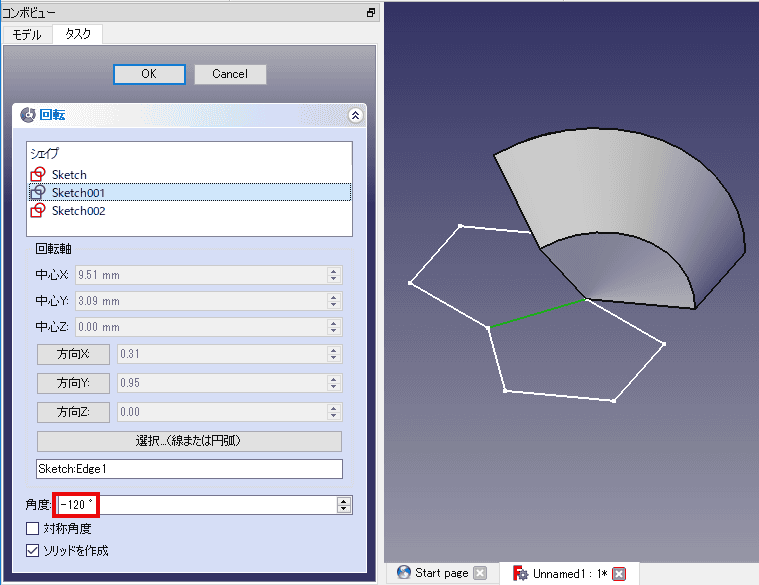
Task: Click the green highlighted edge in the 3D view
Action: point(537,313)
